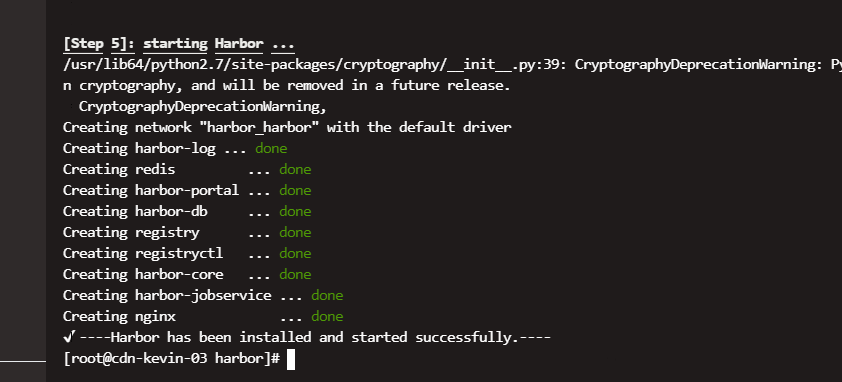Image resolution: width=842 pixels, height=382 pixels.
Task: Click the green "done" next to harbor-jobservice
Action: coord(327,295)
